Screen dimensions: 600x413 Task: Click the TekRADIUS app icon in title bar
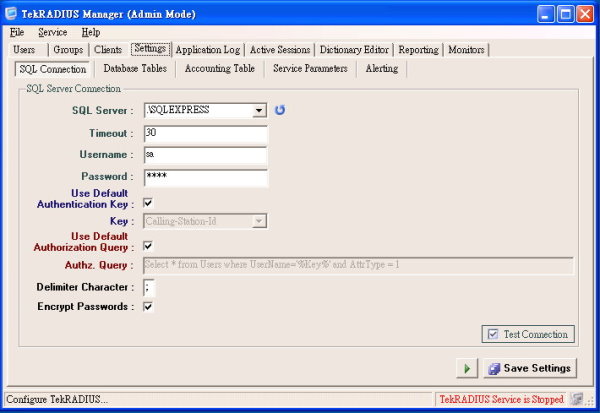click(x=11, y=13)
